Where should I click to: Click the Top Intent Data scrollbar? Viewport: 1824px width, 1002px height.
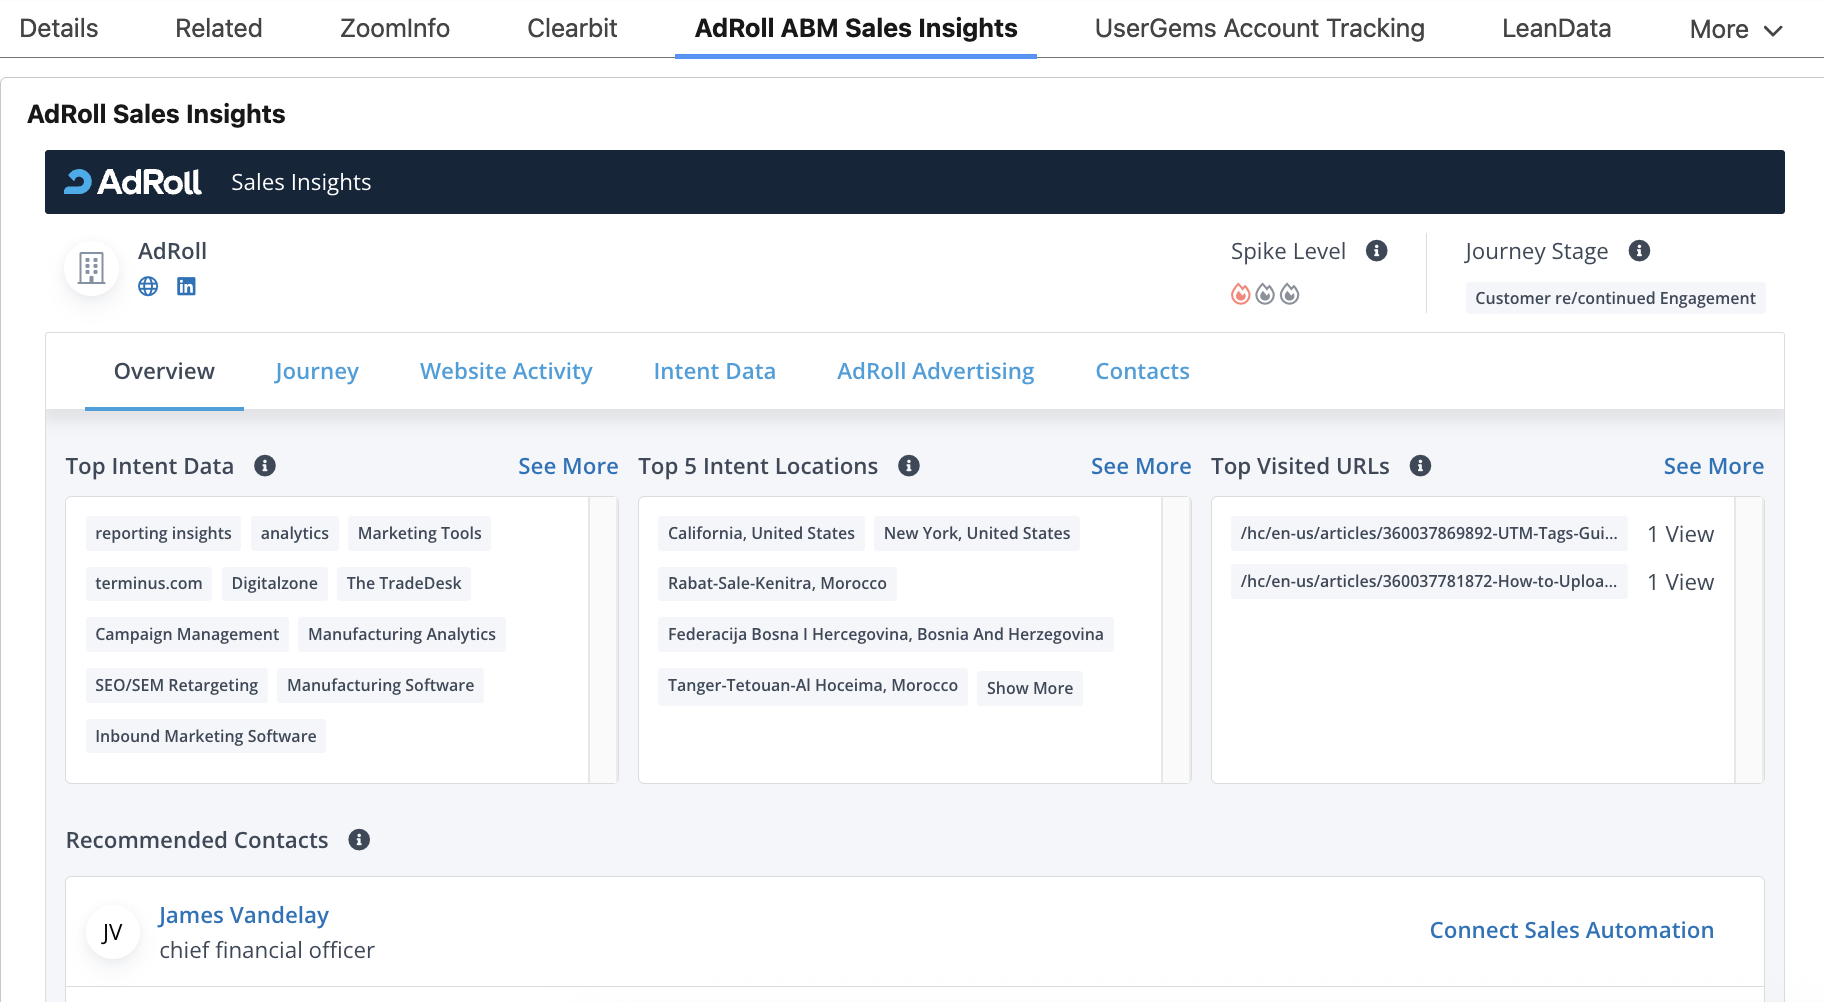point(603,640)
